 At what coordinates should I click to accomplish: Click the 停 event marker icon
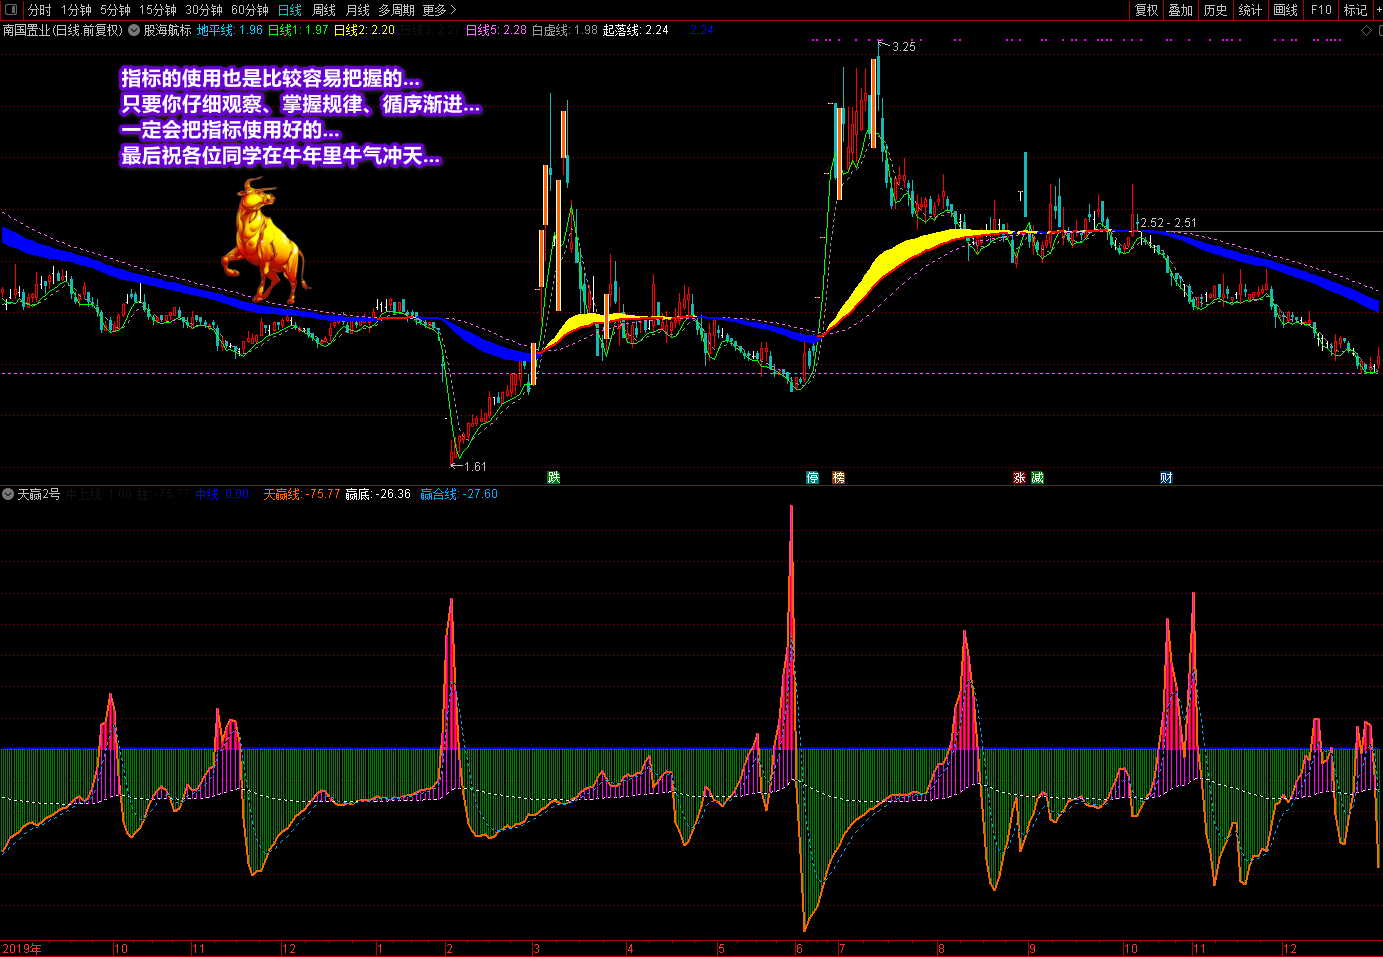(813, 478)
